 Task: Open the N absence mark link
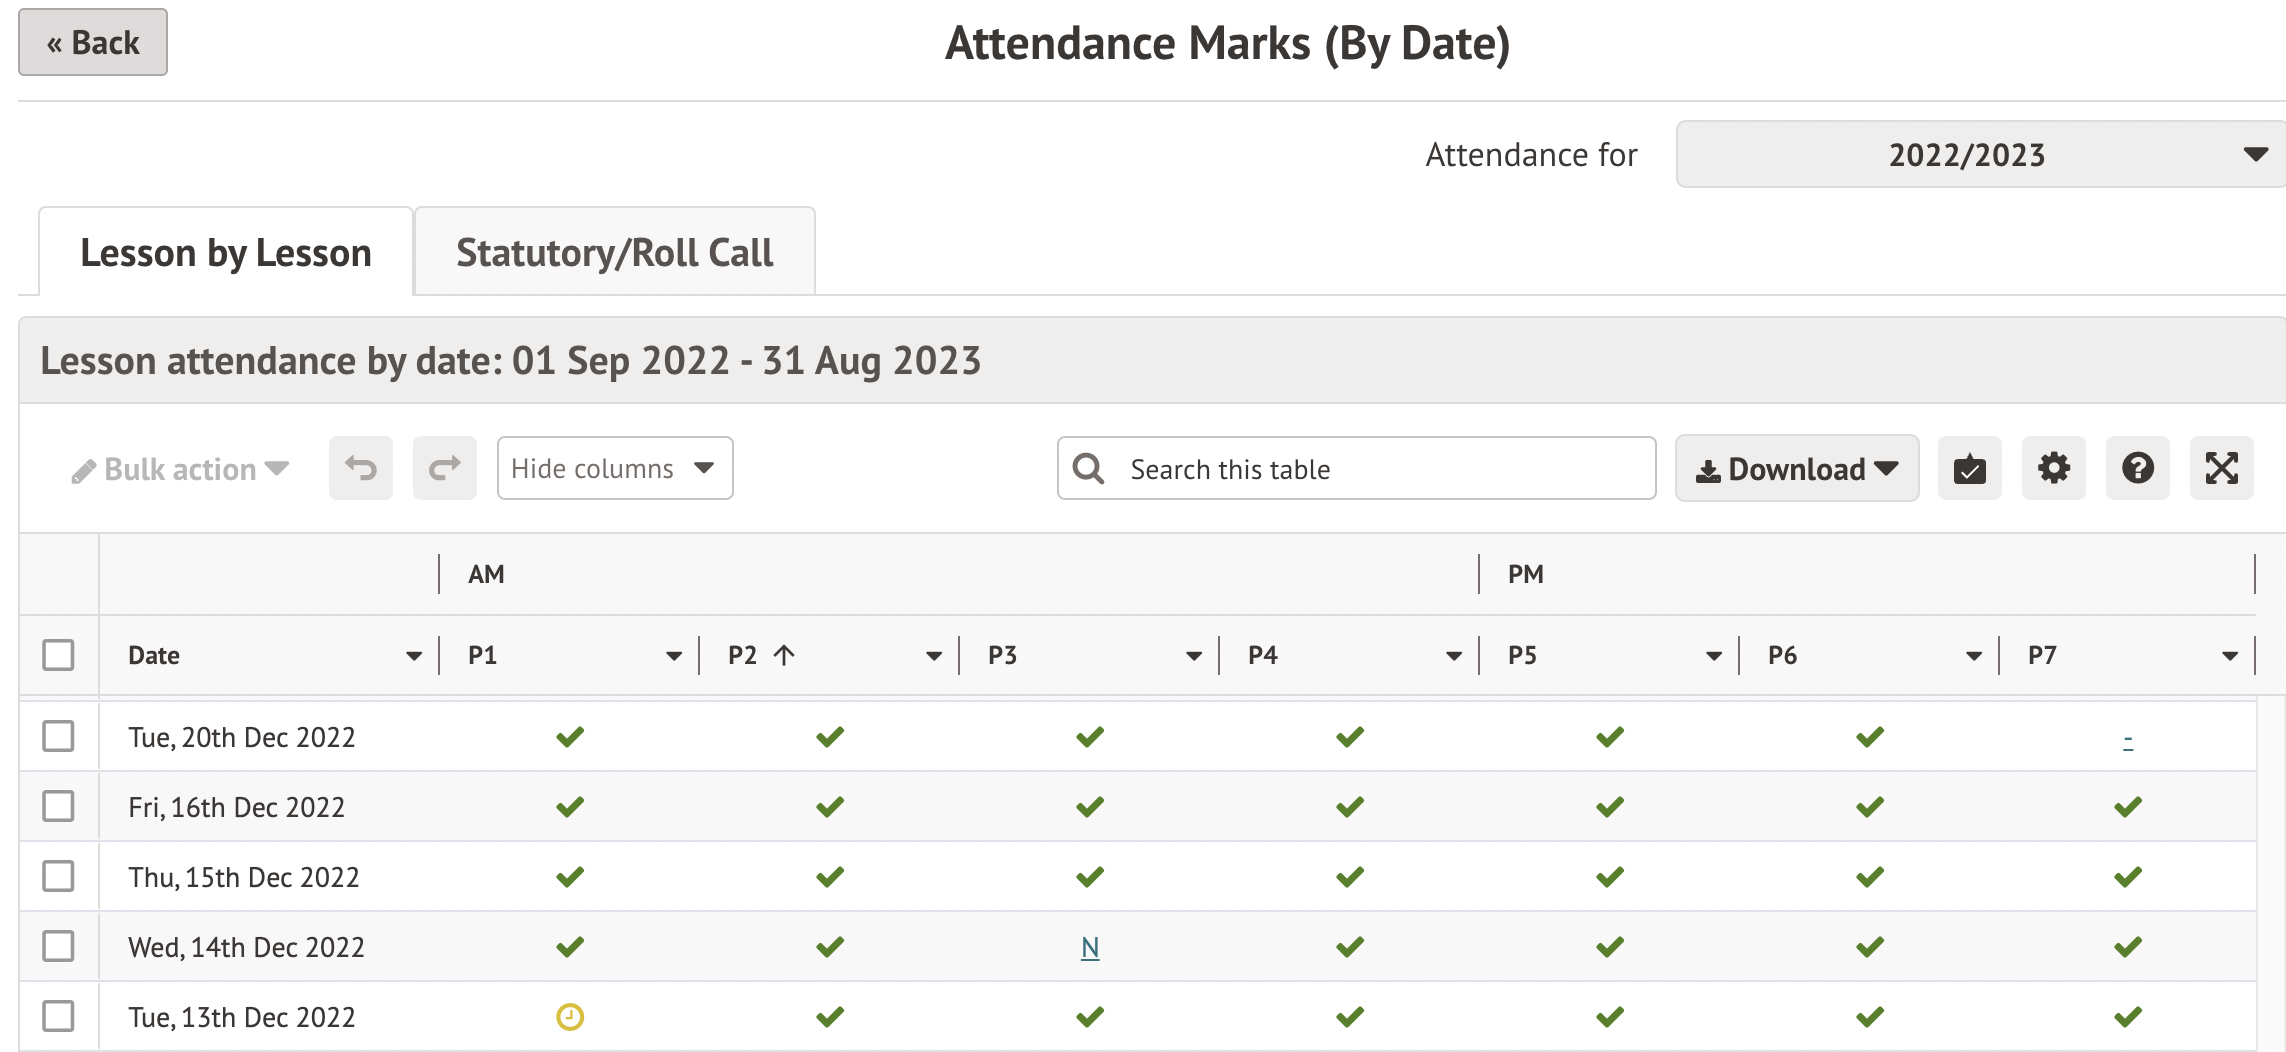pyautogui.click(x=1089, y=946)
